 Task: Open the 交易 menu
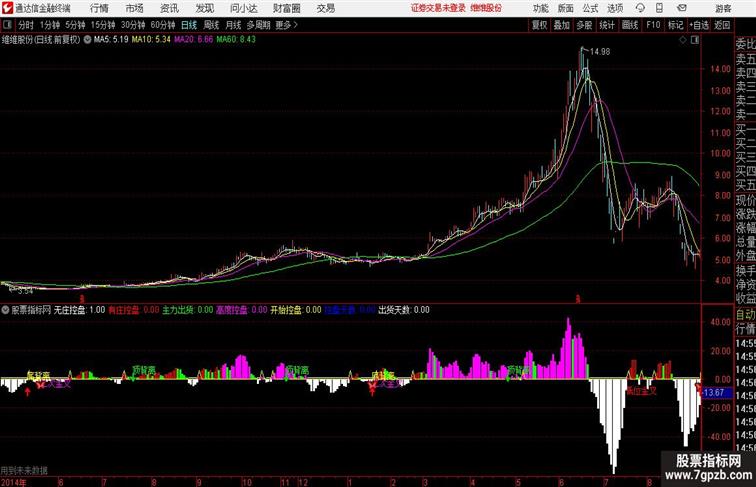tap(325, 8)
